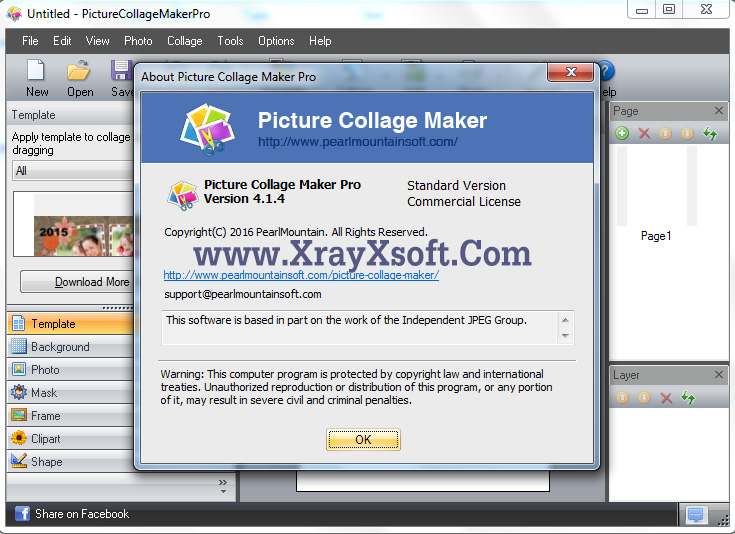
Task: Click the Commercial License text
Action: pos(464,202)
